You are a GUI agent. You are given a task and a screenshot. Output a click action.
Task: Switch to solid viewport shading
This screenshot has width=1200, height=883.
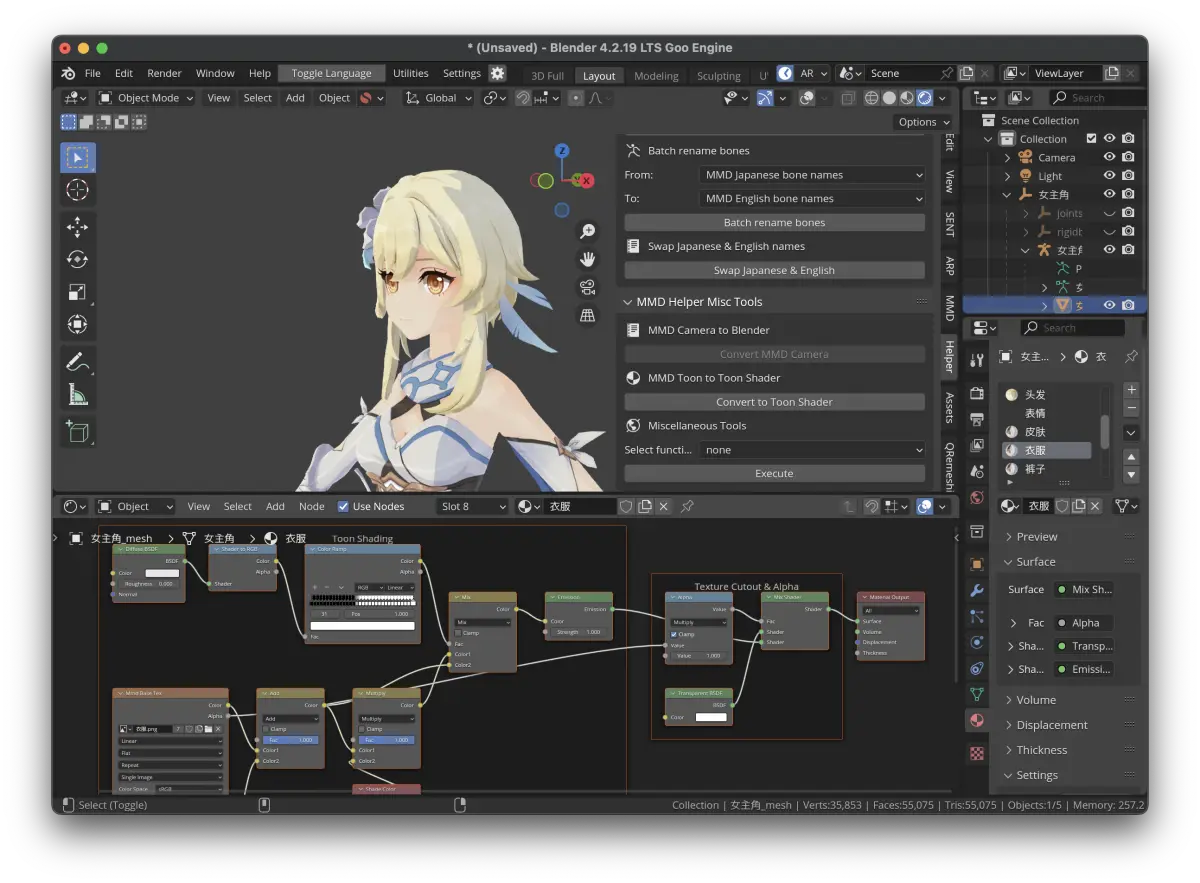(889, 98)
